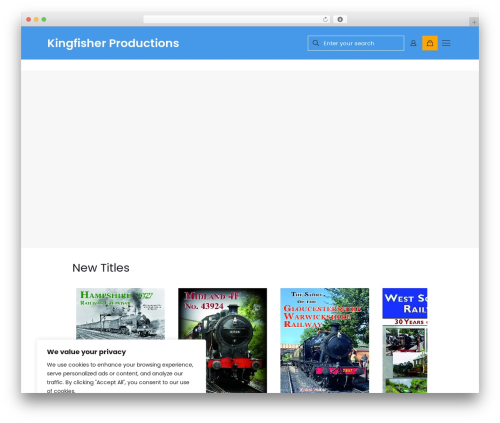This screenshot has width=500, height=423.
Task: Click the browser extension icon beside address bar
Action: point(340,19)
